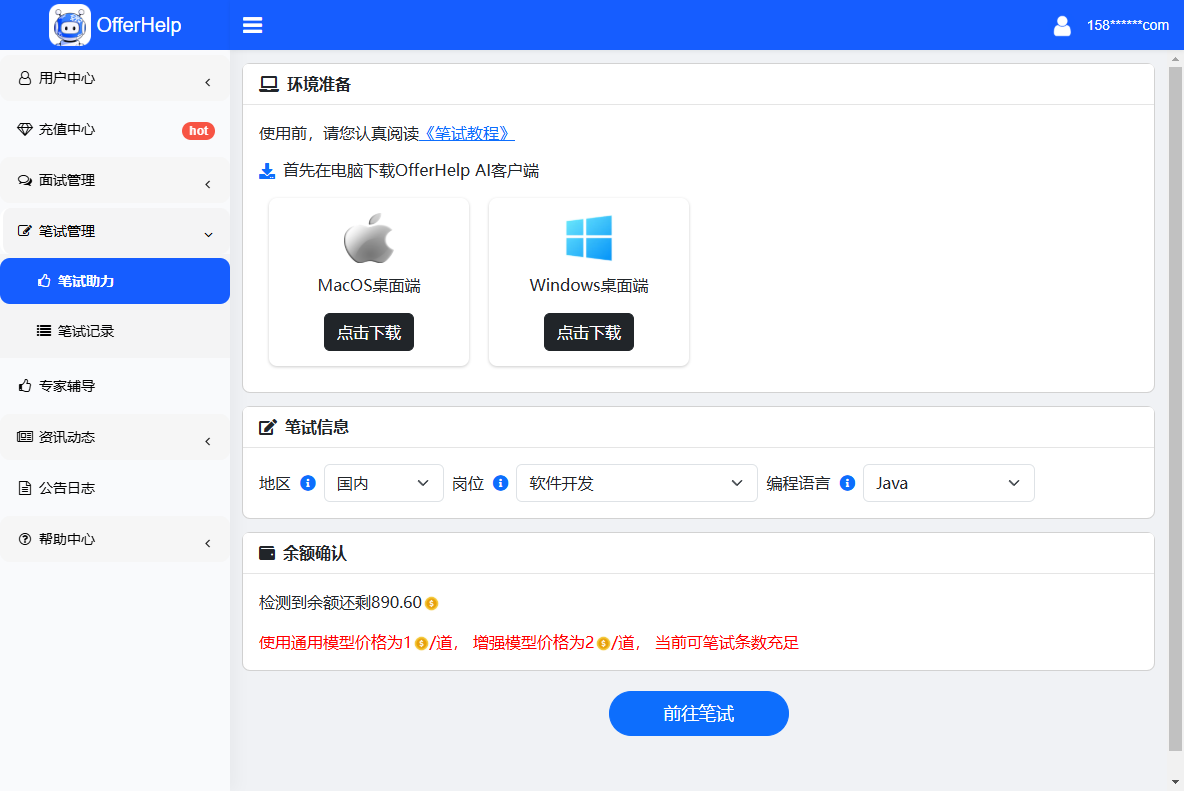Toggle the hamburger sidebar menu

pyautogui.click(x=252, y=25)
